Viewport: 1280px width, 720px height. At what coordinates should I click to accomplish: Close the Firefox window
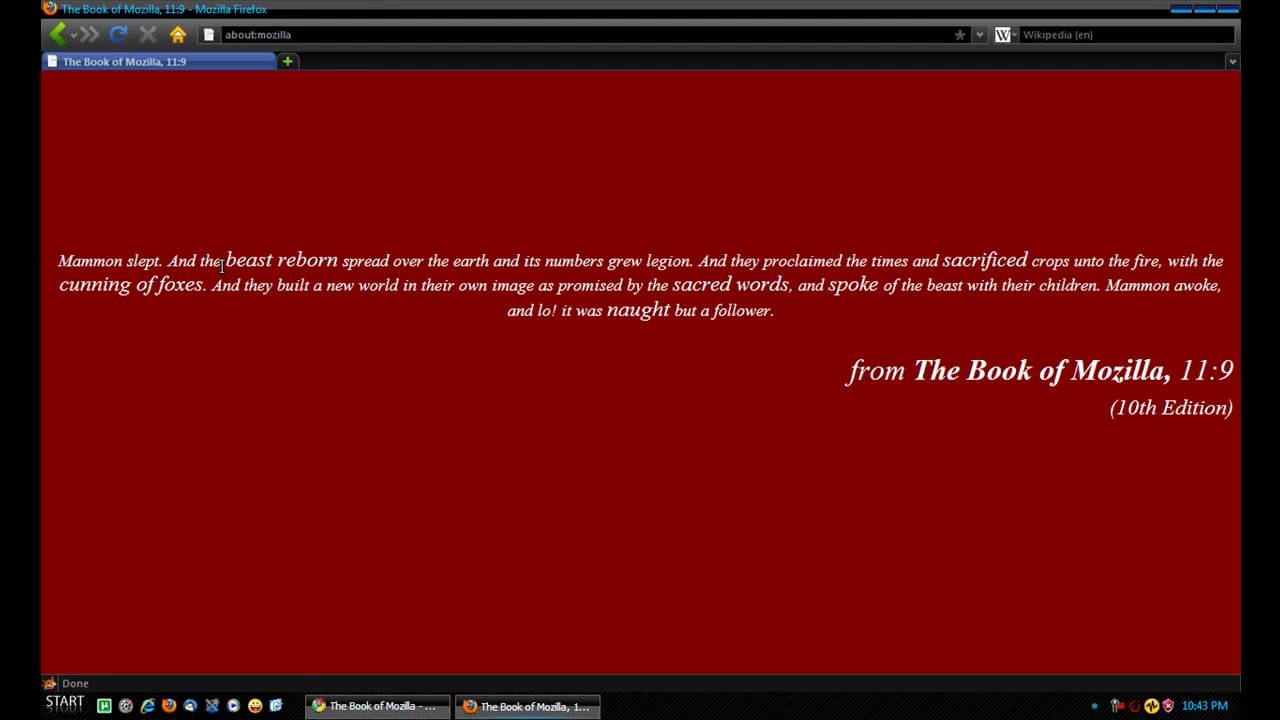tap(1229, 8)
